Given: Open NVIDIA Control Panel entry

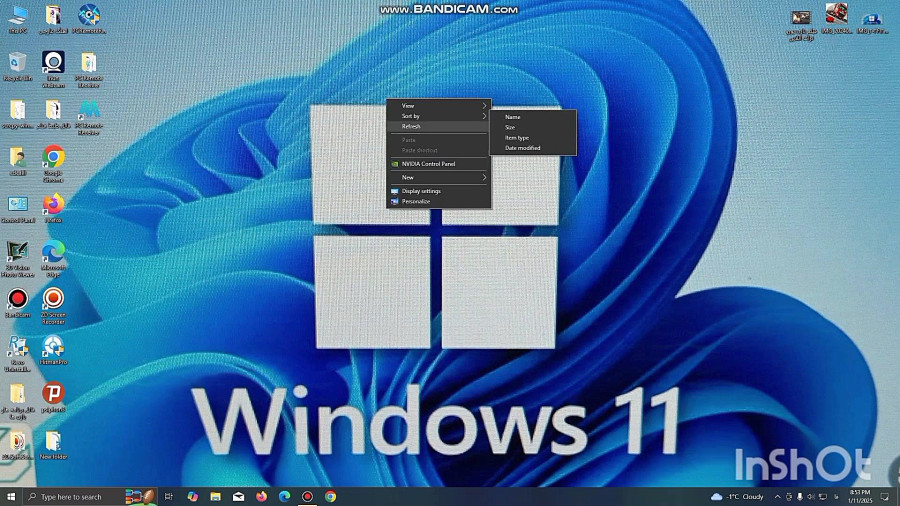Looking at the screenshot, I should click(439, 164).
